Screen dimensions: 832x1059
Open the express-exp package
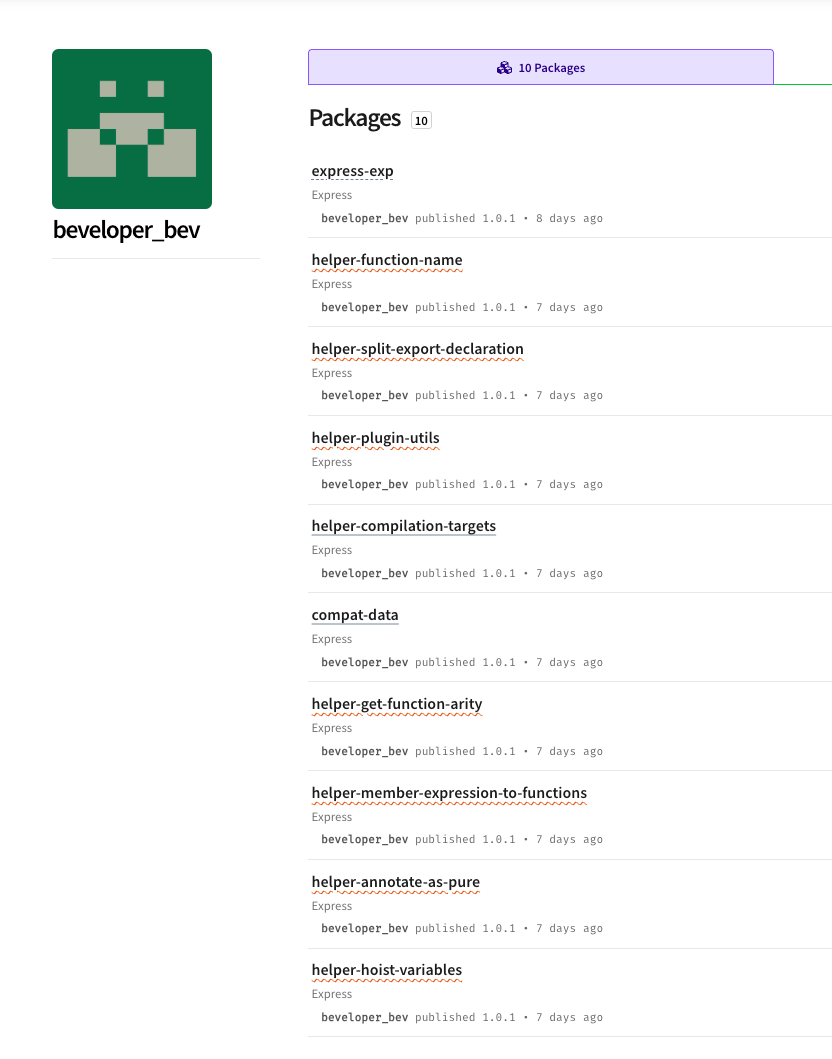tap(353, 172)
